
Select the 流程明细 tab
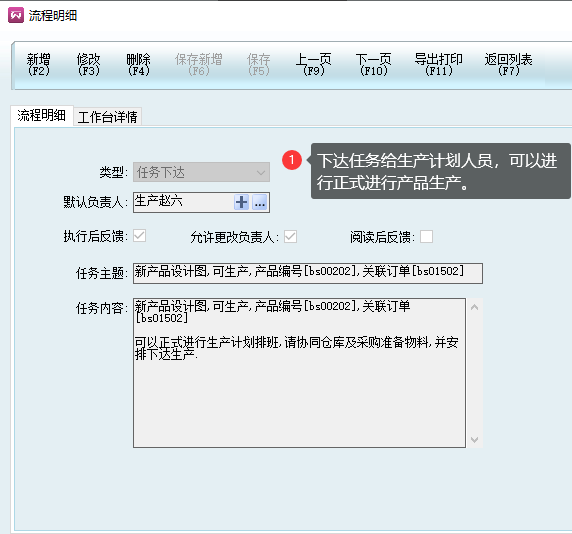[x=42, y=115]
